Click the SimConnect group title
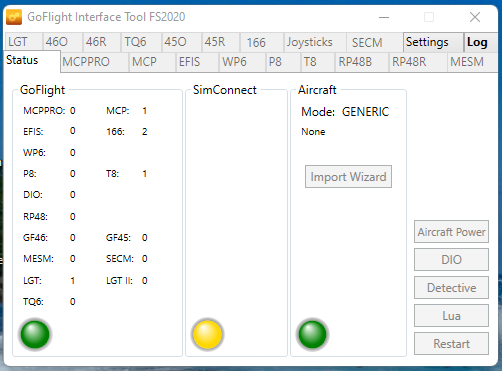The height and width of the screenshot is (371, 502). pyautogui.click(x=225, y=90)
